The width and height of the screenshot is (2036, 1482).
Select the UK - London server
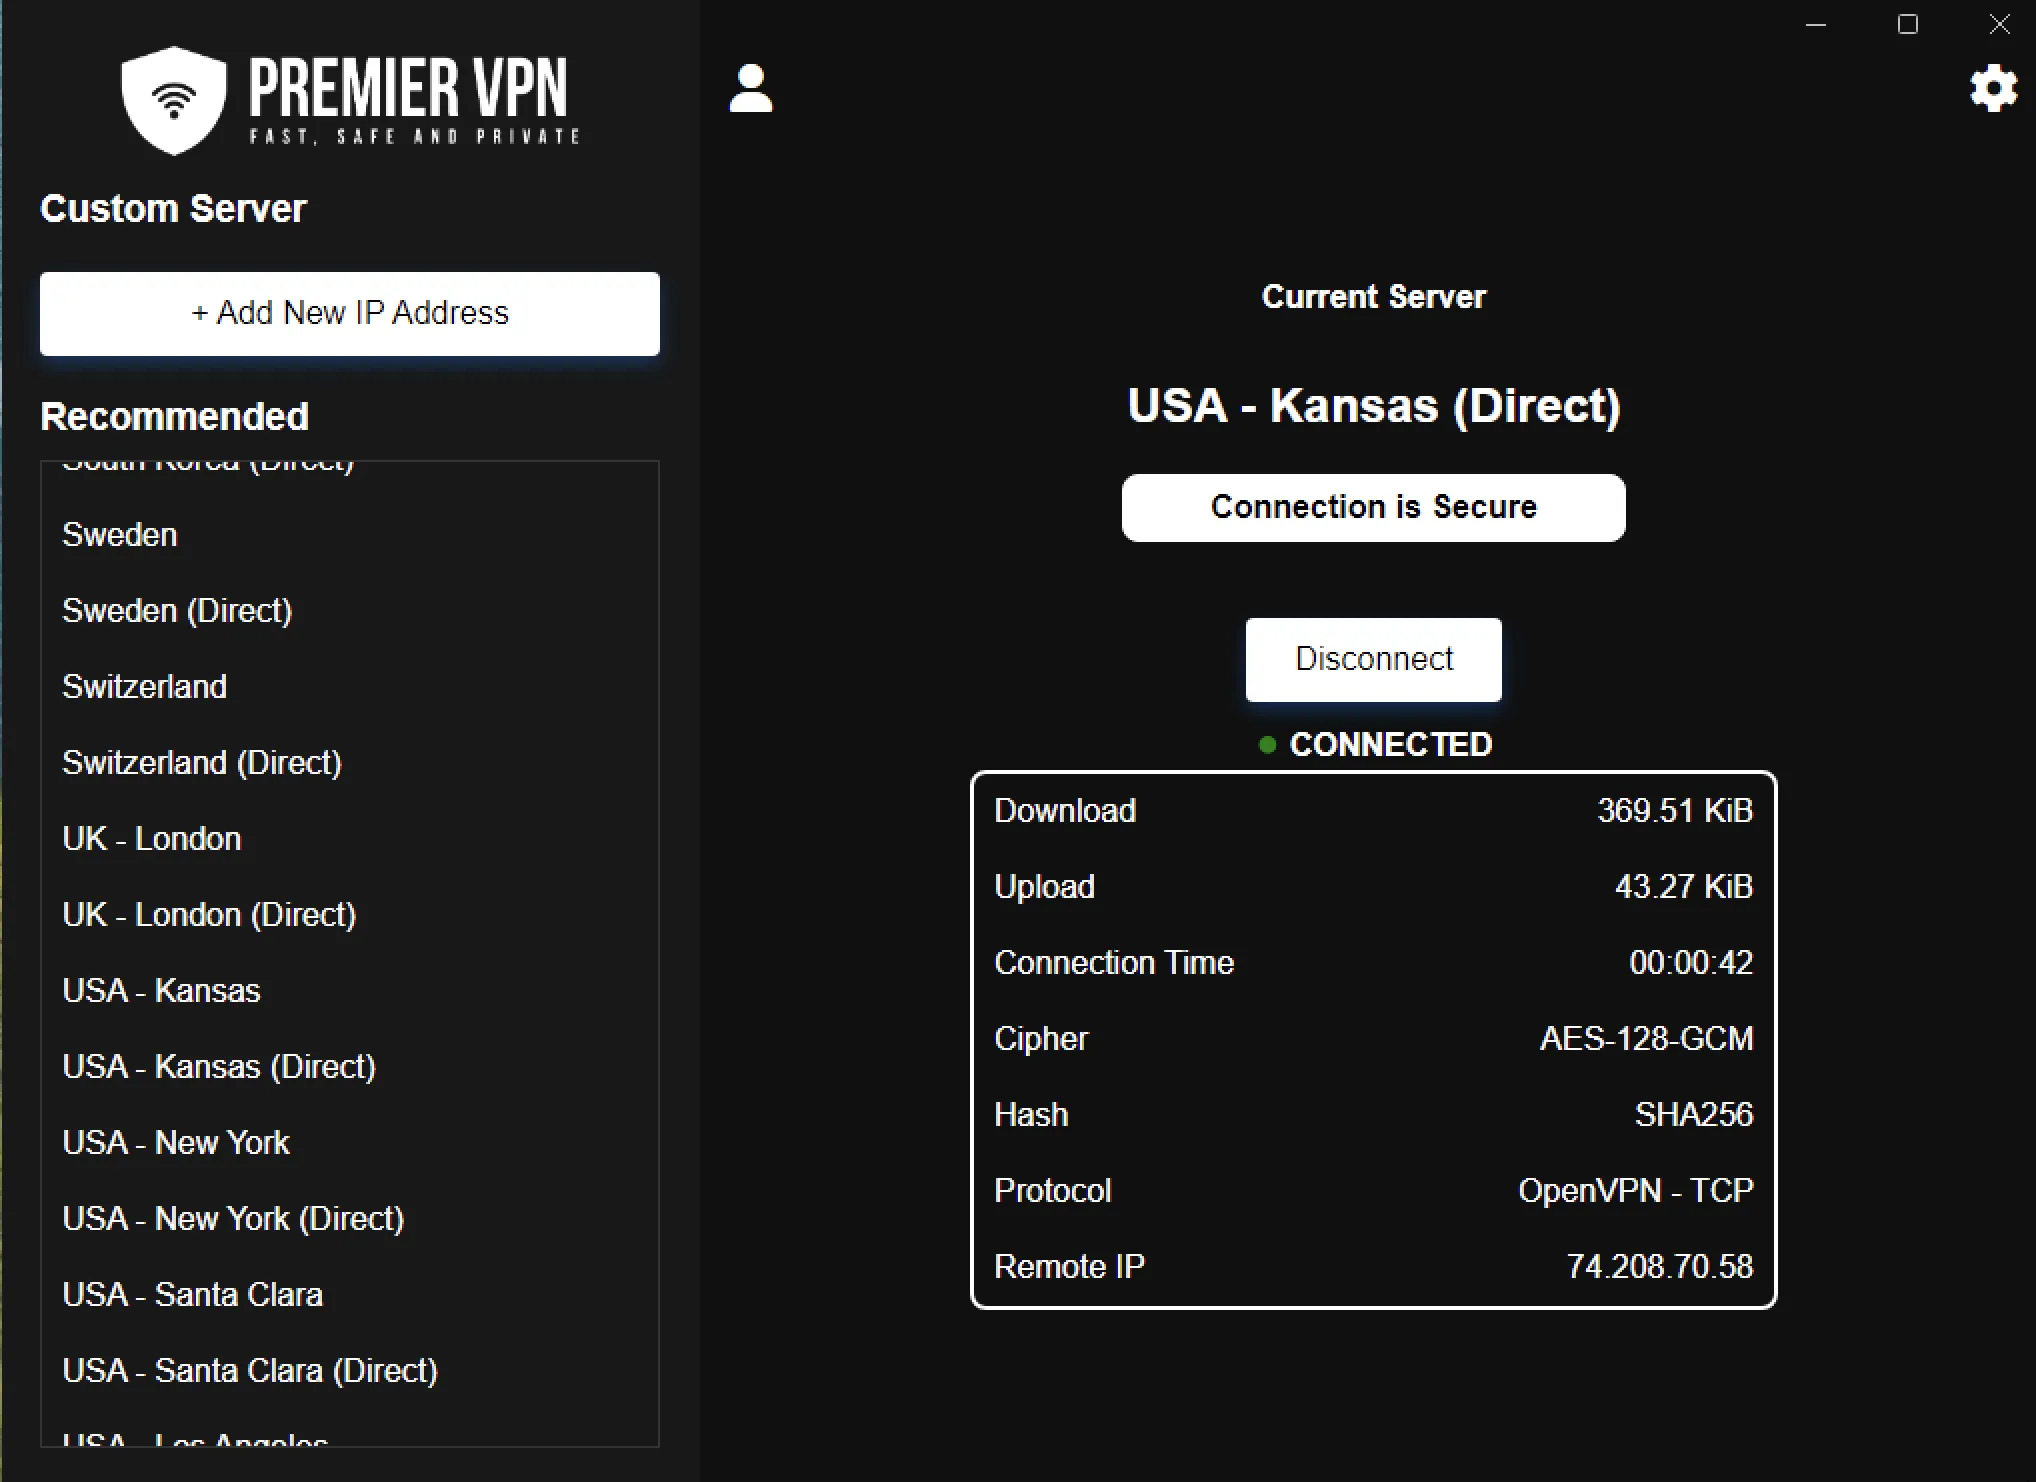tap(152, 839)
